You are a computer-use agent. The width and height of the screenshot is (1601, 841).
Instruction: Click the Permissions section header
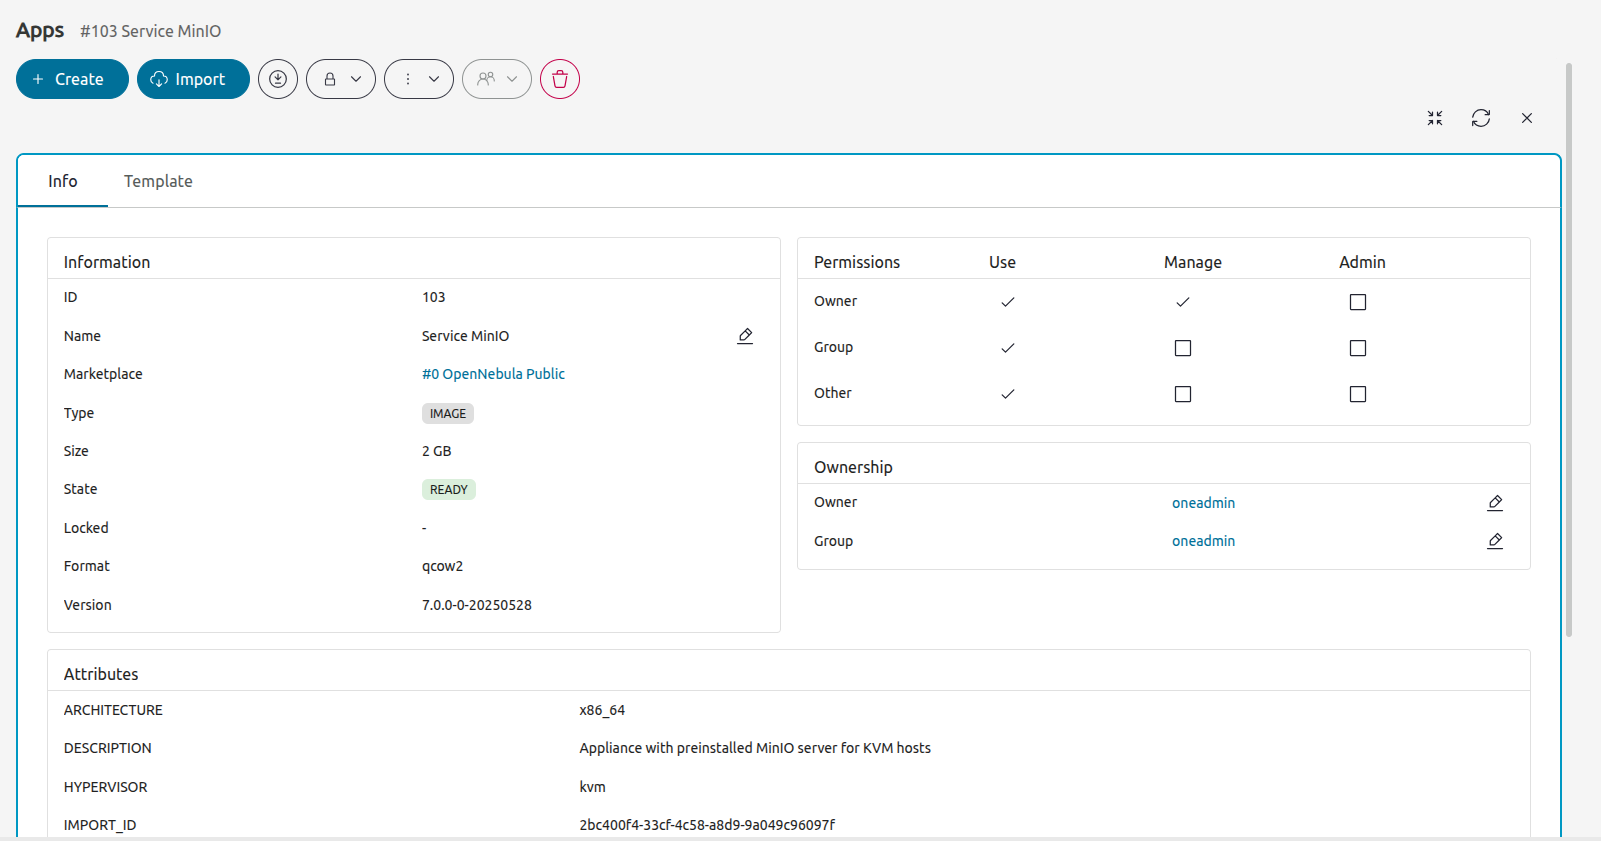pyautogui.click(x=857, y=262)
